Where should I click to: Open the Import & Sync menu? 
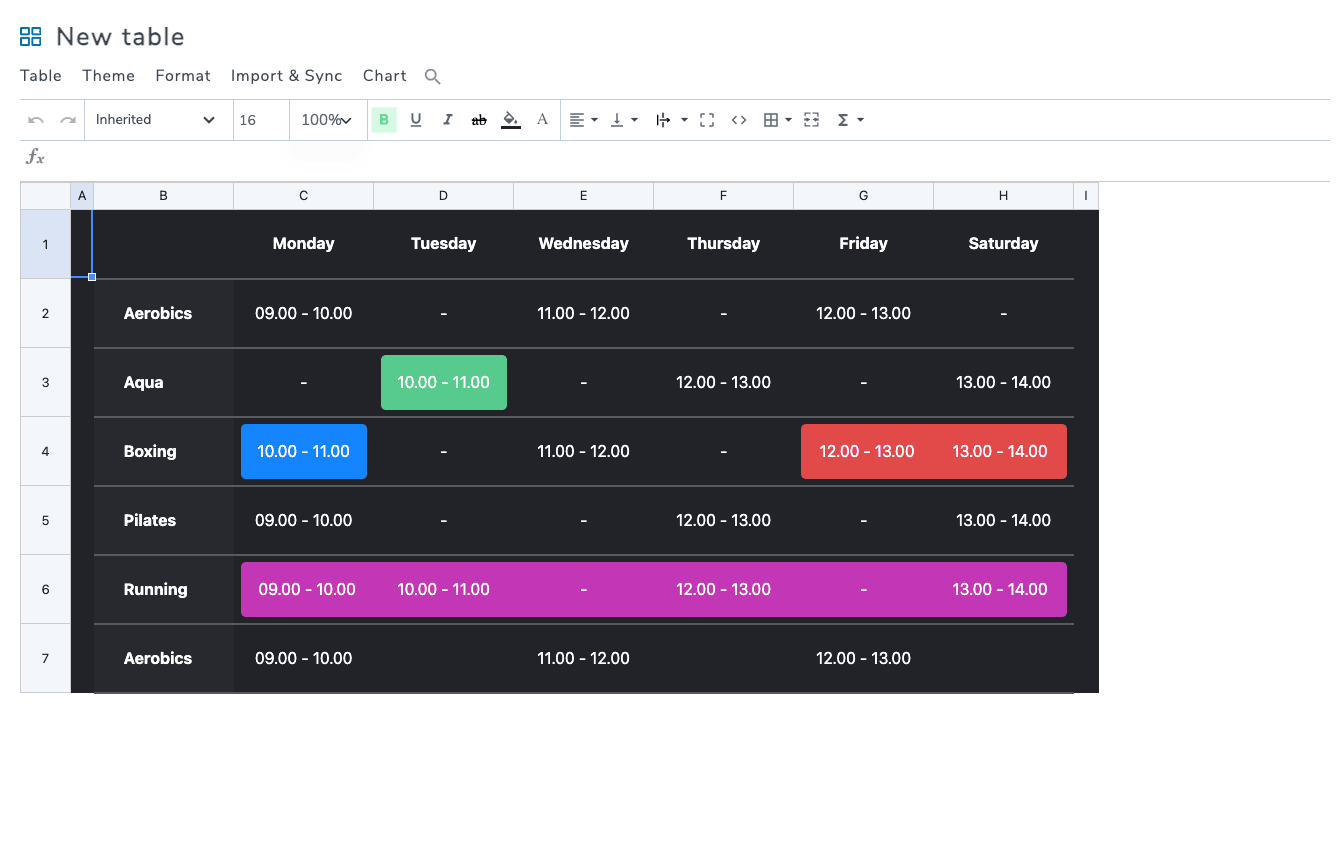pyautogui.click(x=287, y=76)
